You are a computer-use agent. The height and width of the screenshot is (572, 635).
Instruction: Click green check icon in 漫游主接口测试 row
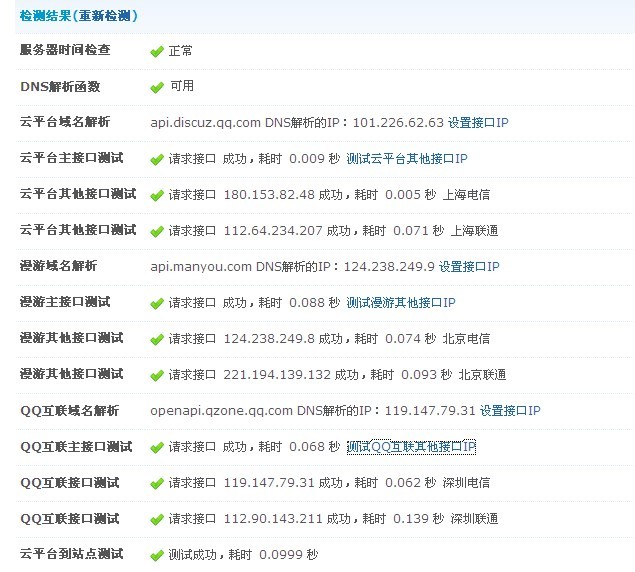157,303
